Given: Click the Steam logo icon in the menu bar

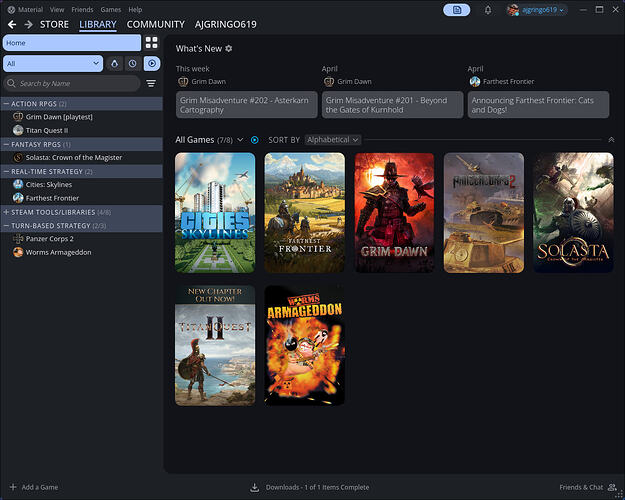Looking at the screenshot, I should pos(11,10).
